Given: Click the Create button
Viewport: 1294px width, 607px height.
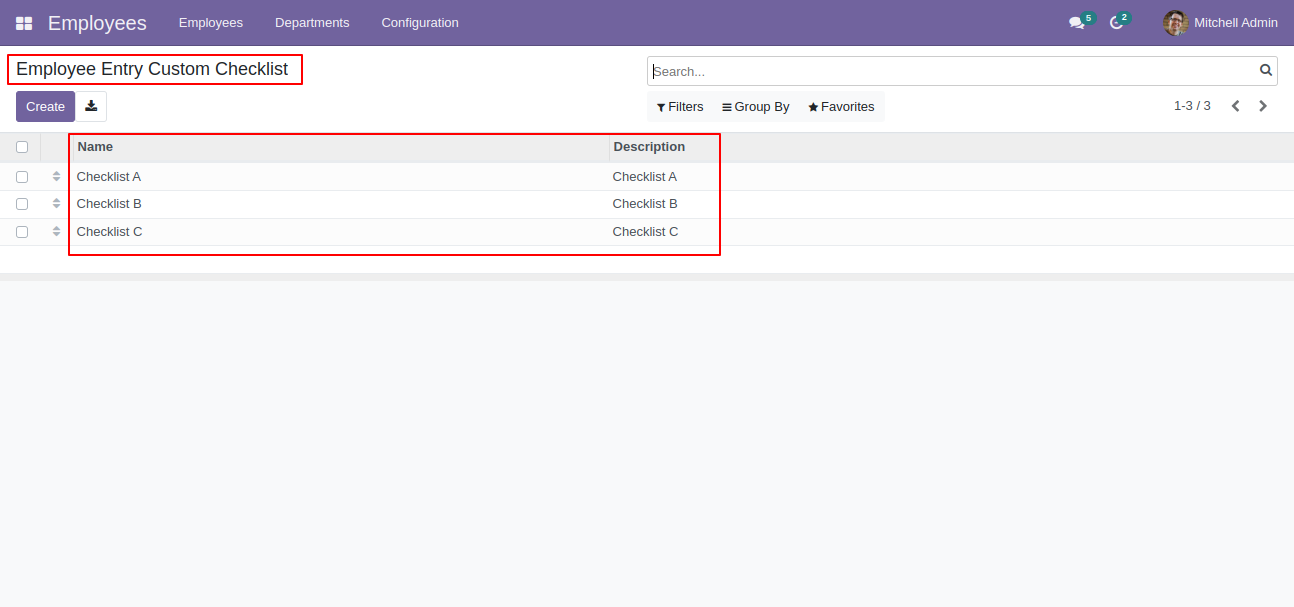Looking at the screenshot, I should pos(45,107).
